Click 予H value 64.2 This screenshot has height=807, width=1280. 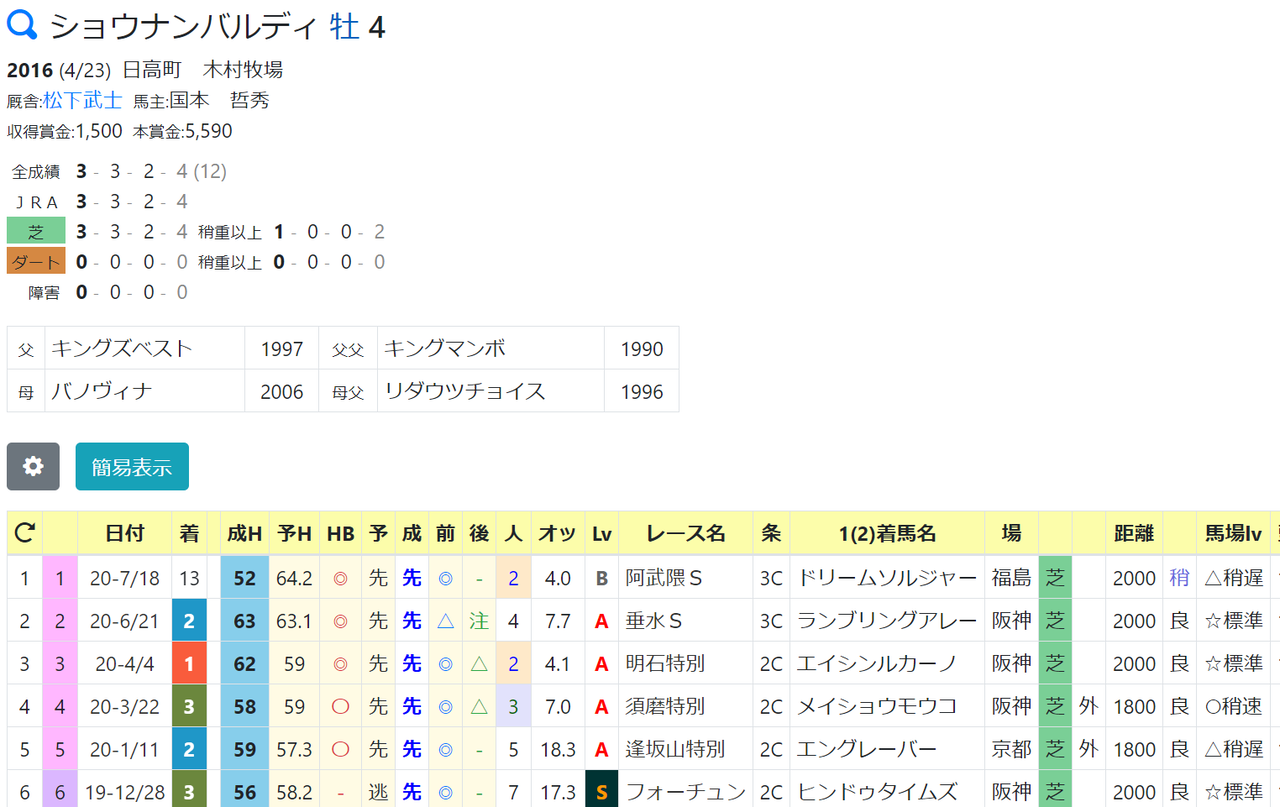[x=295, y=578]
